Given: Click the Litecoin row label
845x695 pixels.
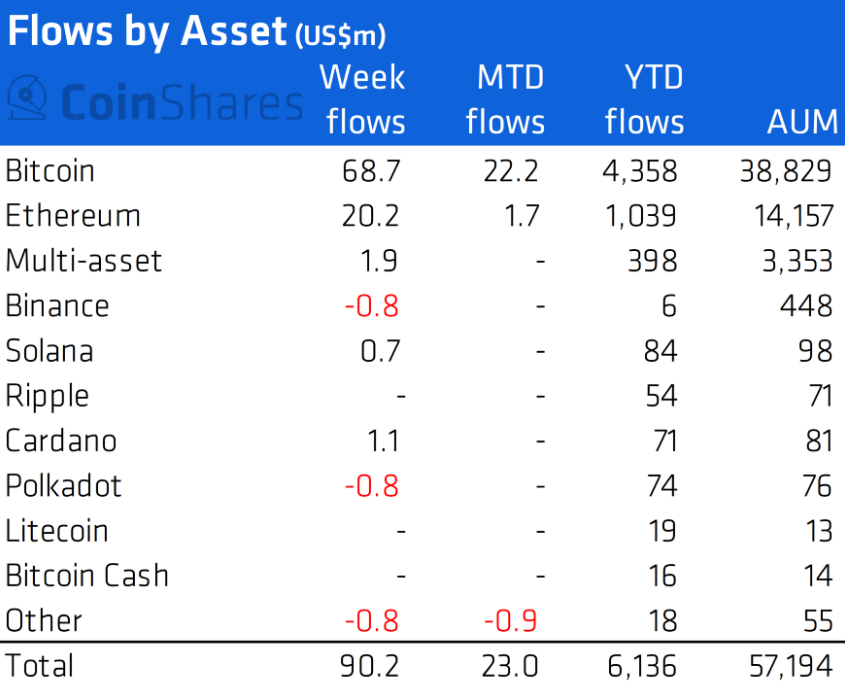Looking at the screenshot, I should (57, 531).
